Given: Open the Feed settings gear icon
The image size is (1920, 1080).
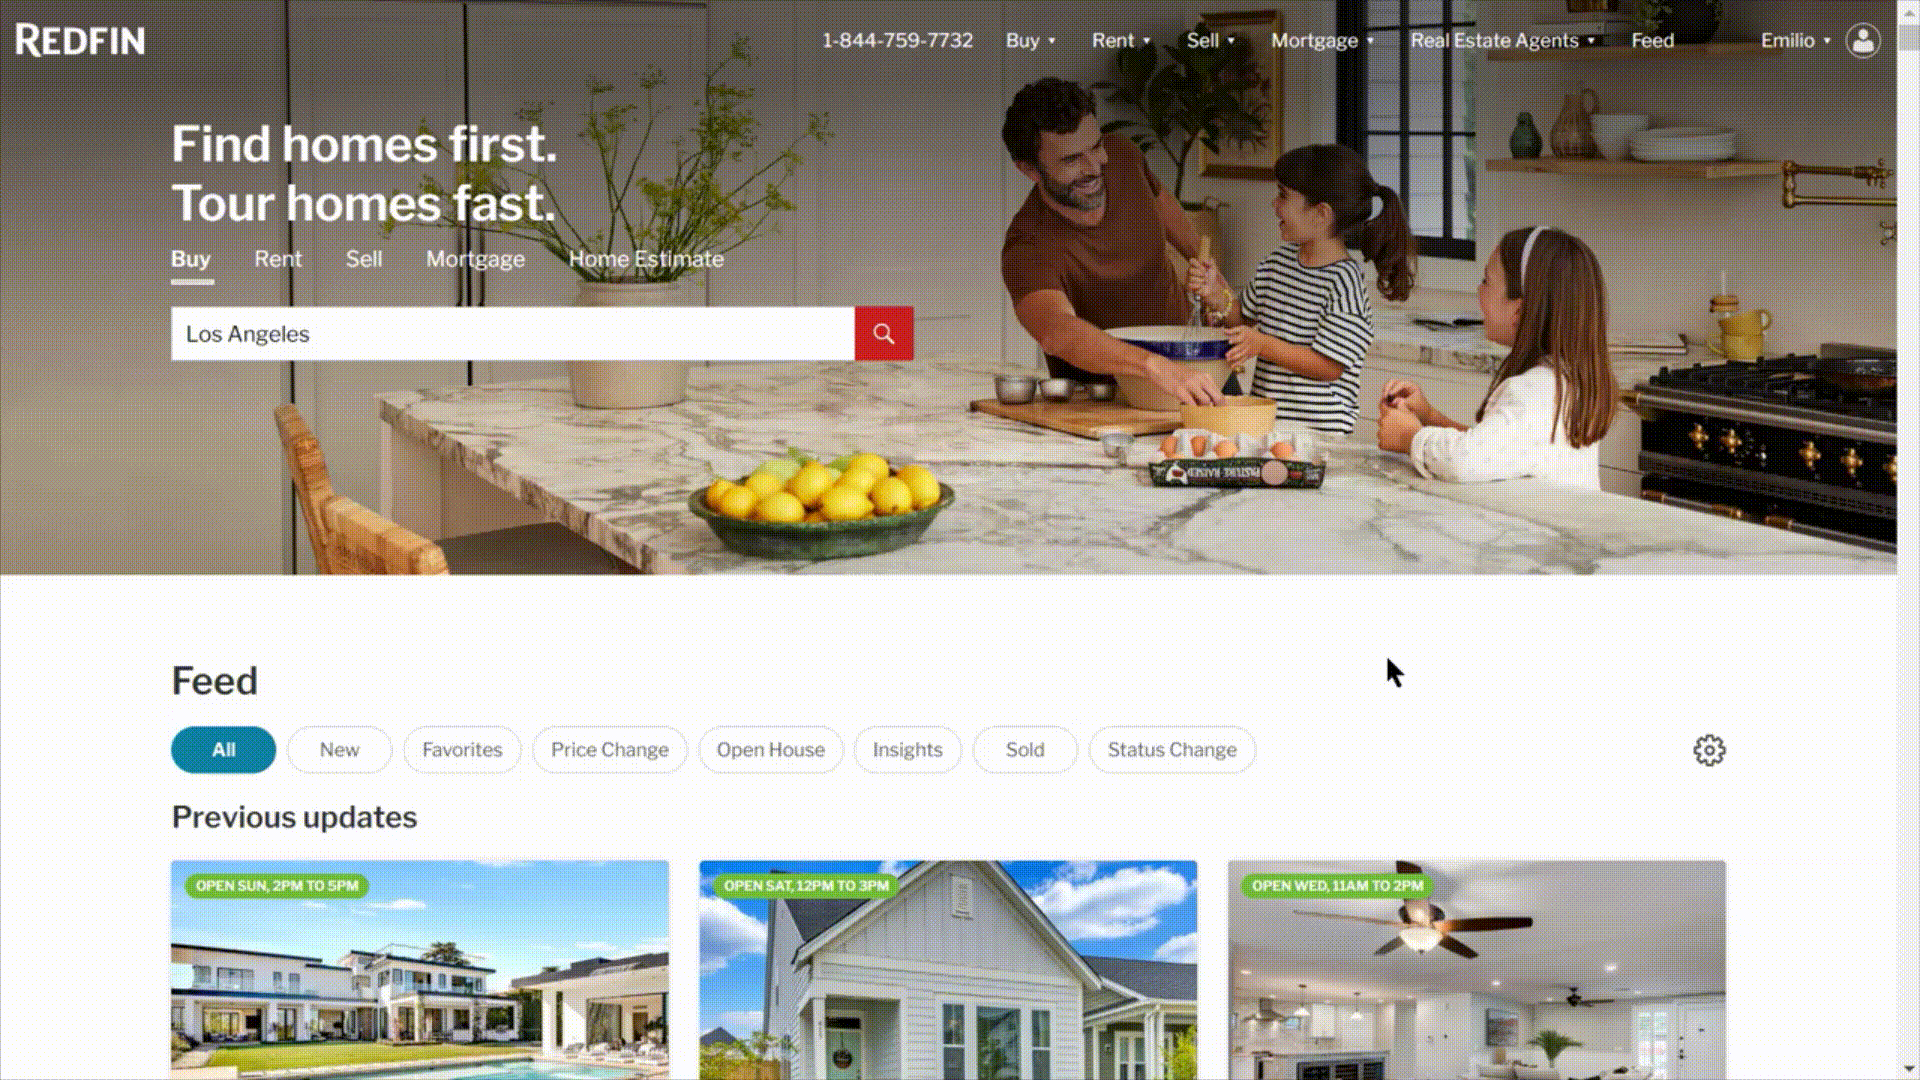Looking at the screenshot, I should [x=1709, y=750].
